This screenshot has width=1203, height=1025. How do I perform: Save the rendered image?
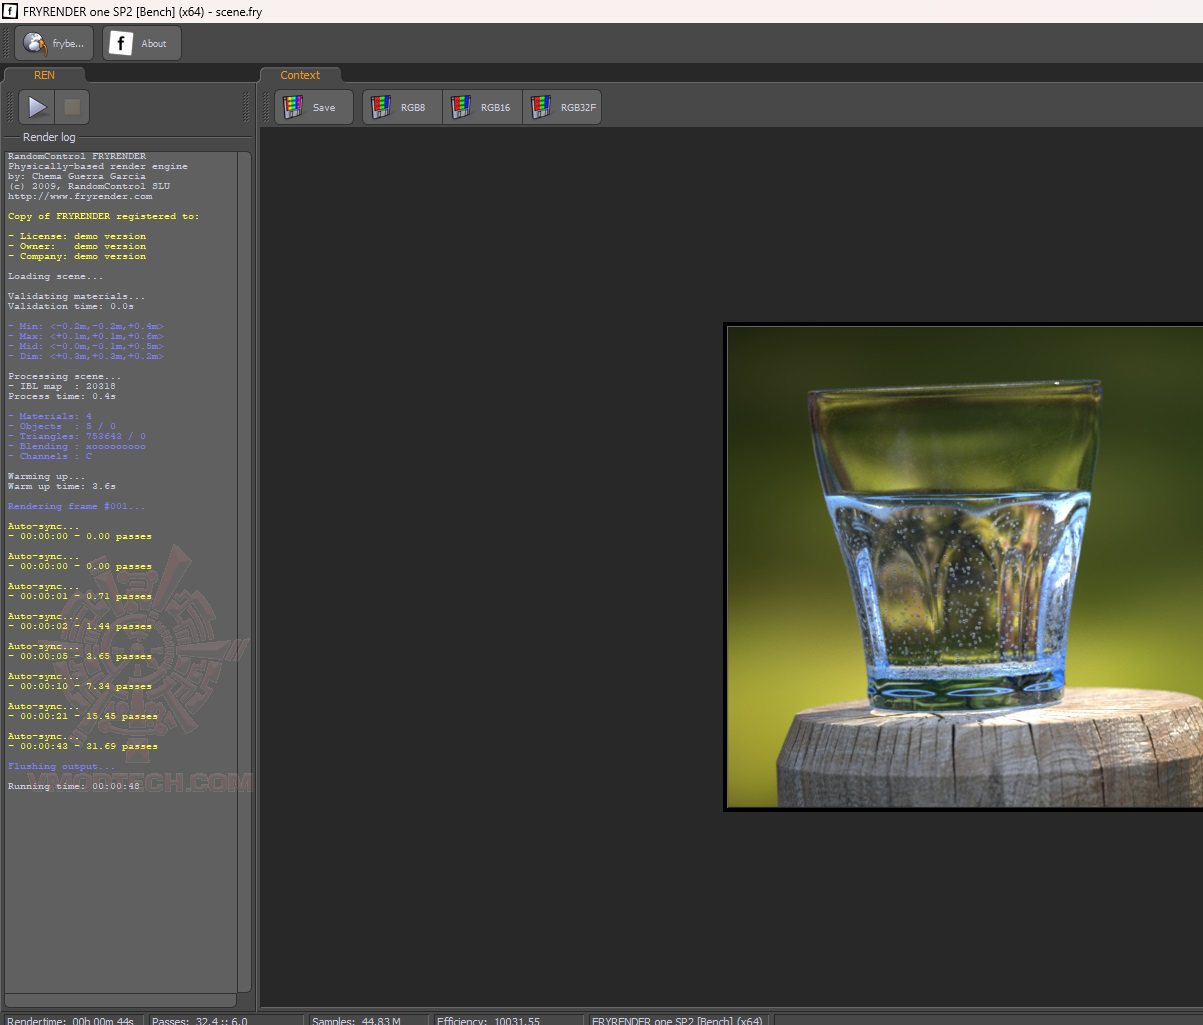point(313,107)
